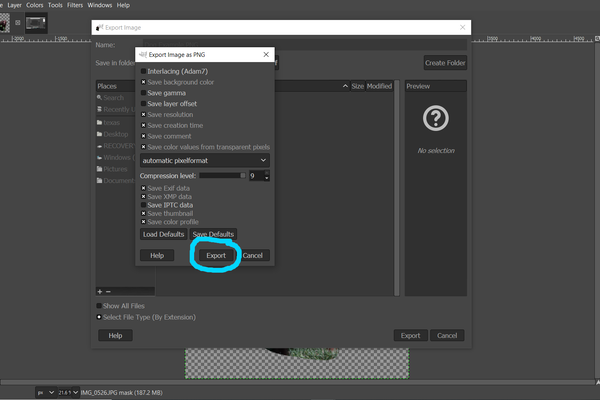Viewport: 600px width, 400px height.
Task: Toggle the Save color profile checkbox
Action: click(x=143, y=222)
